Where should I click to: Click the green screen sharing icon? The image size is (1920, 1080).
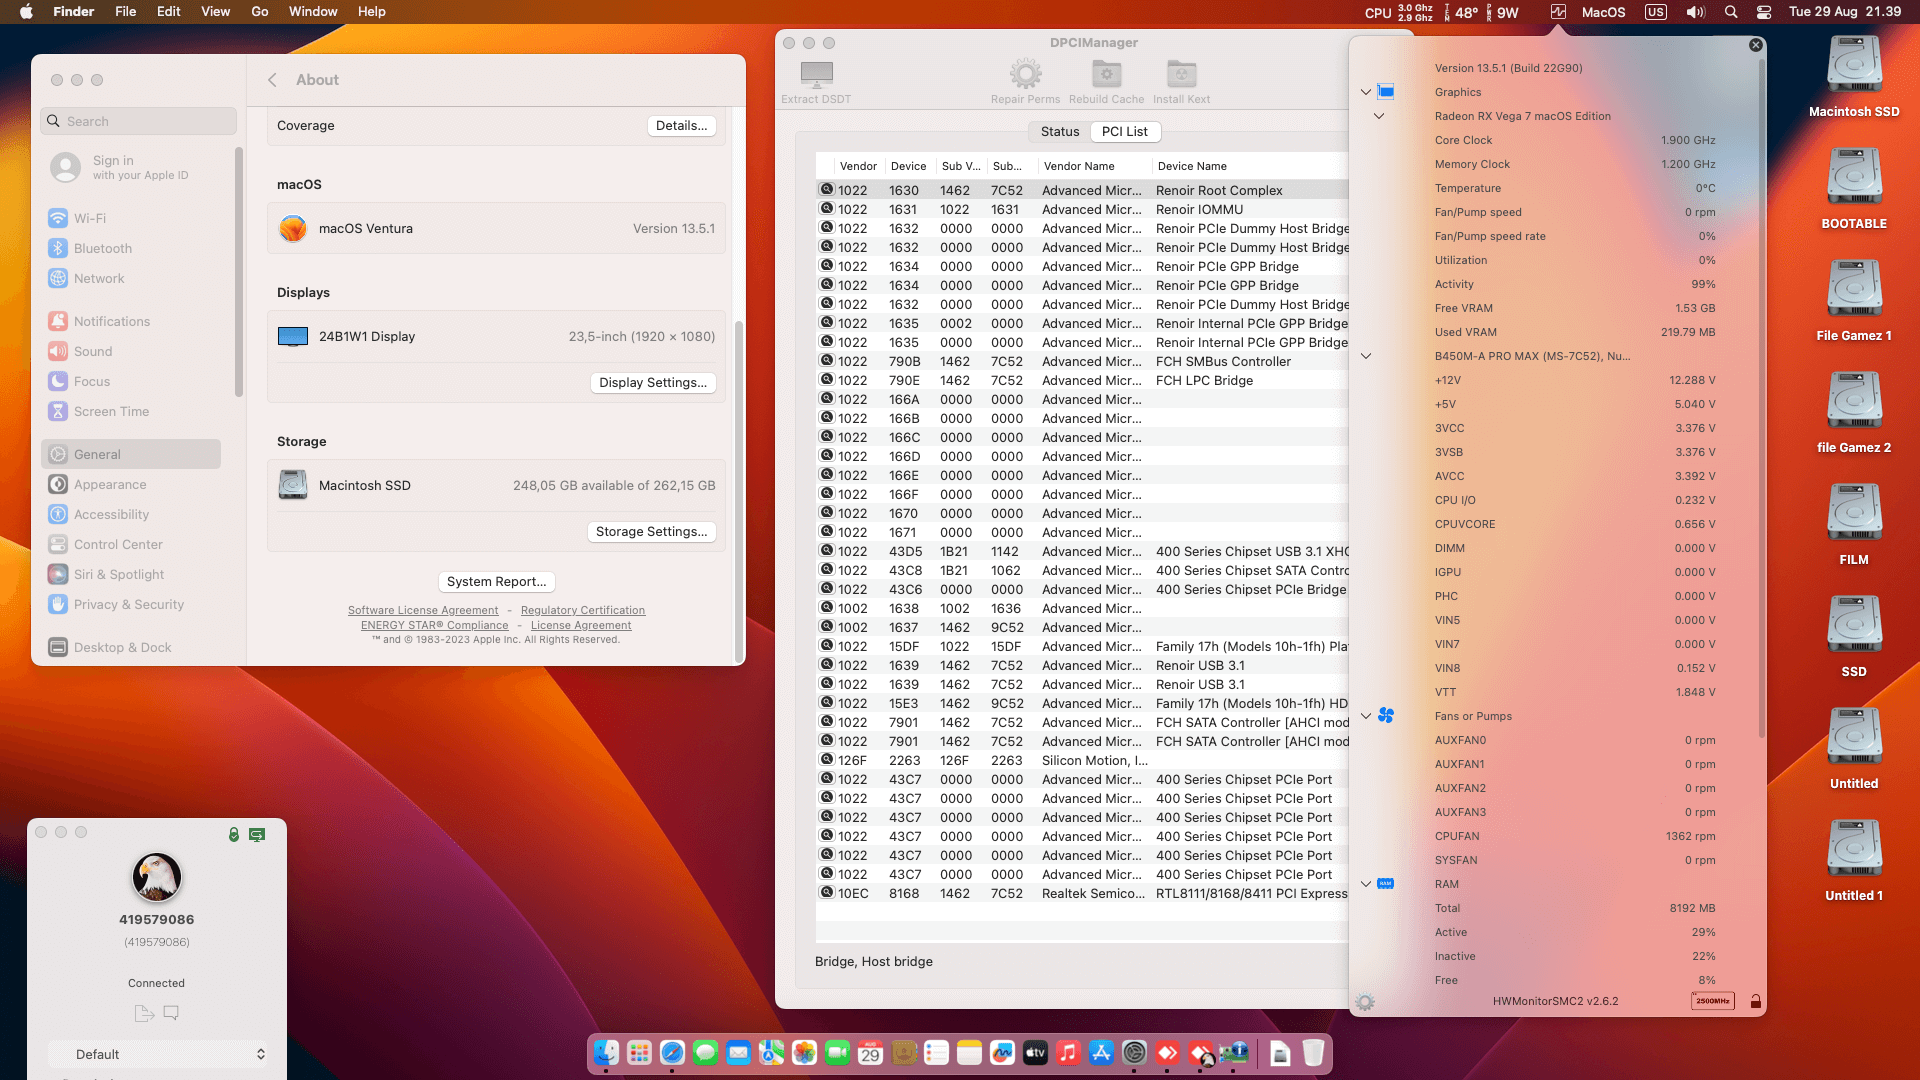tap(257, 834)
